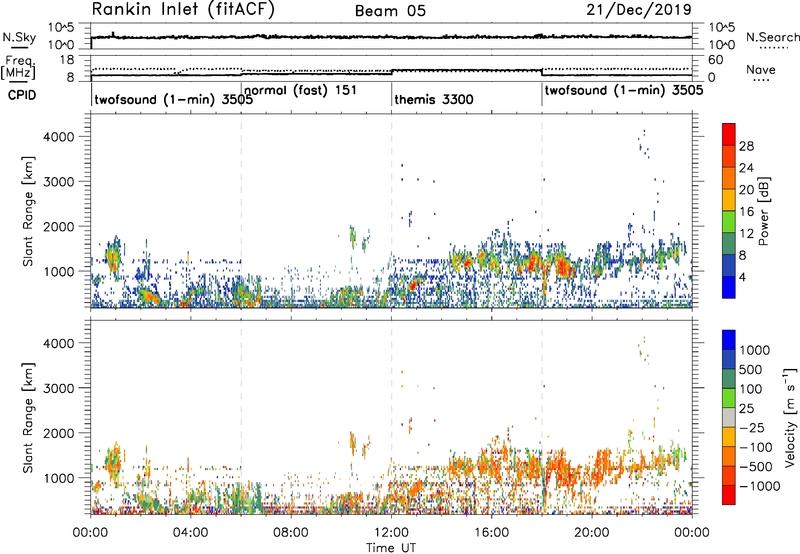Click the 'normal (fast) 151' mode label
The width and height of the screenshot is (800, 554).
(x=301, y=91)
